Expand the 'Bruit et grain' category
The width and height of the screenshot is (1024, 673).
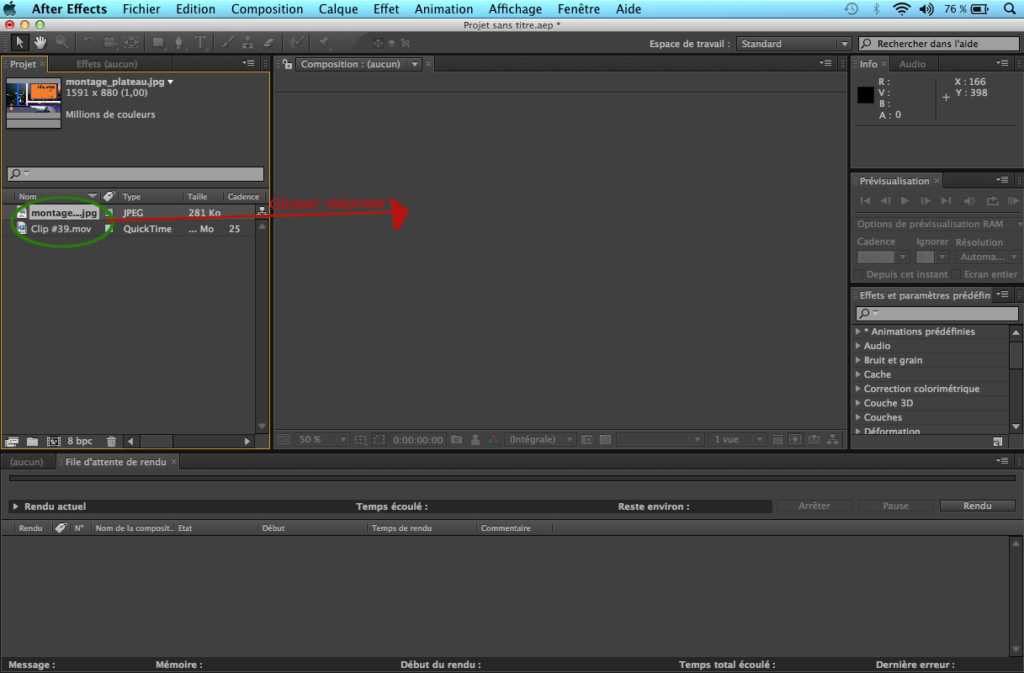click(858, 360)
